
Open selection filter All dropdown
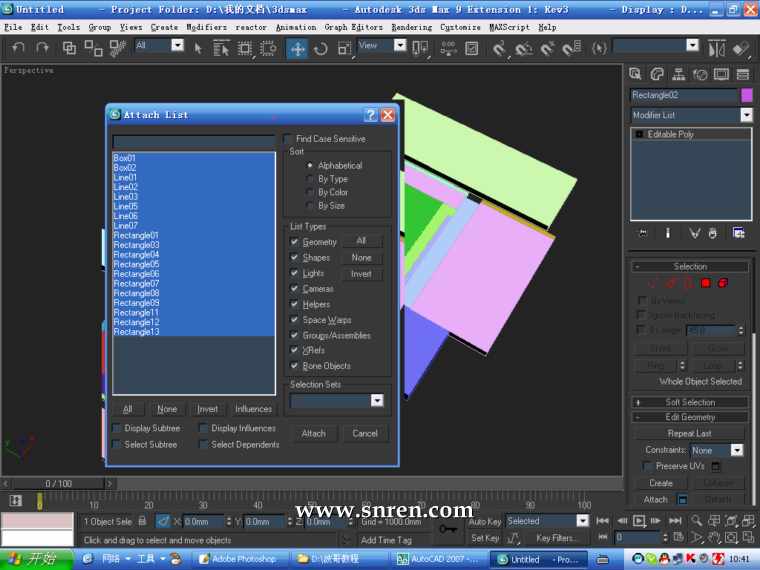(x=178, y=46)
